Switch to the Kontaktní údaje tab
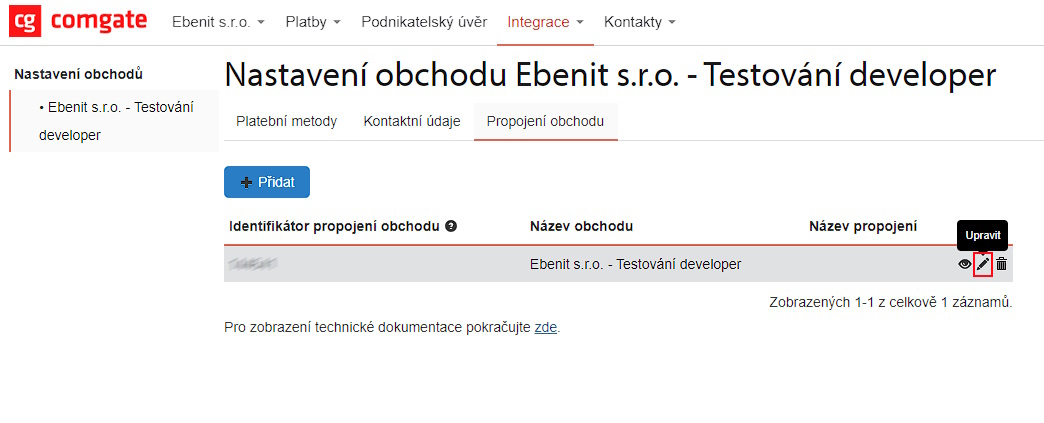This screenshot has height=423, width=1044. point(412,122)
